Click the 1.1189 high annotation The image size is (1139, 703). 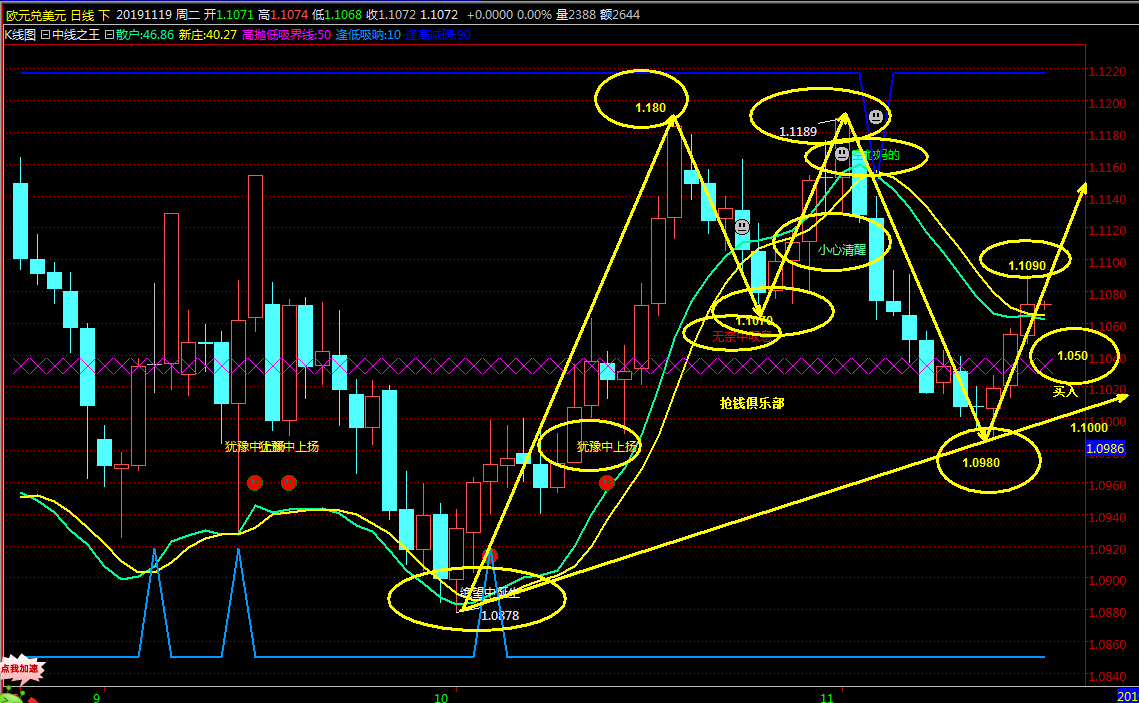coord(798,131)
